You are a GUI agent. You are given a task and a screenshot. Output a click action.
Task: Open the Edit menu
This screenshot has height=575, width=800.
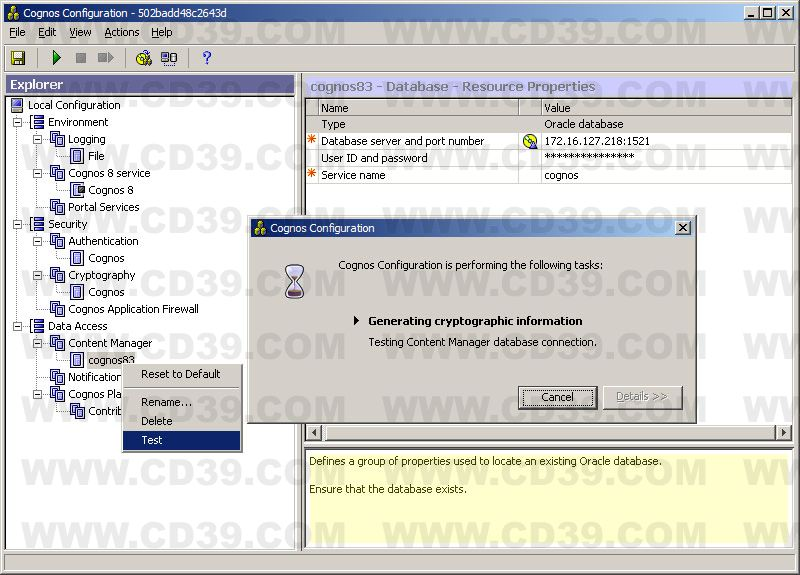[47, 32]
